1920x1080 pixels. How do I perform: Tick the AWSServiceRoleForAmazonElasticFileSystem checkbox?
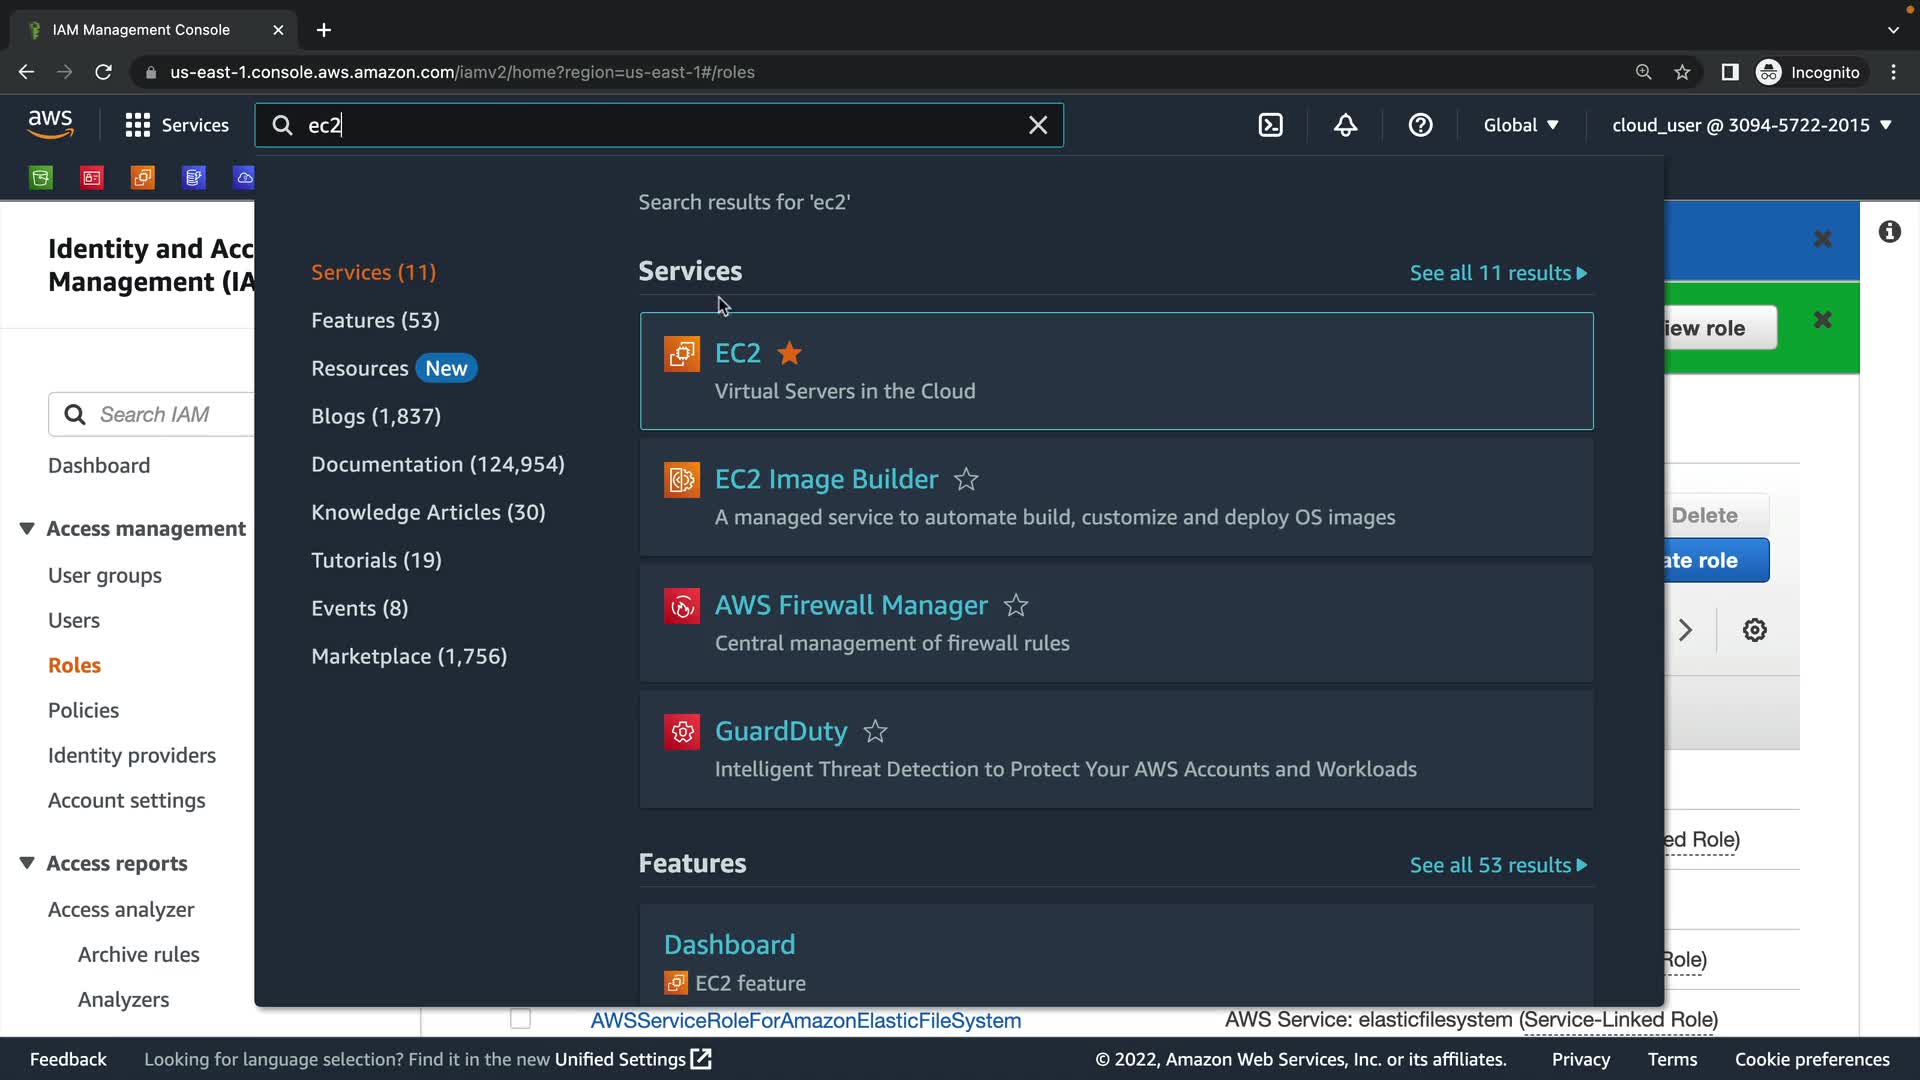point(520,1019)
